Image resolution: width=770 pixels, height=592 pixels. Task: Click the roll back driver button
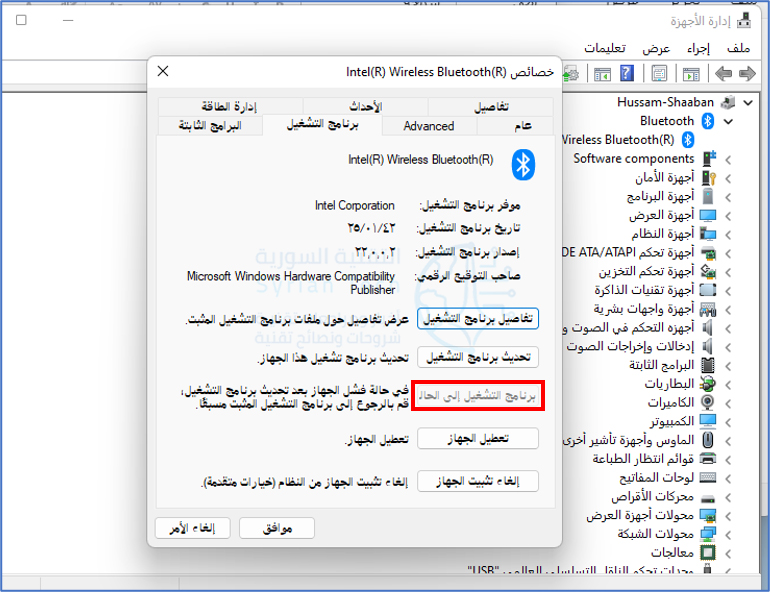click(478, 396)
